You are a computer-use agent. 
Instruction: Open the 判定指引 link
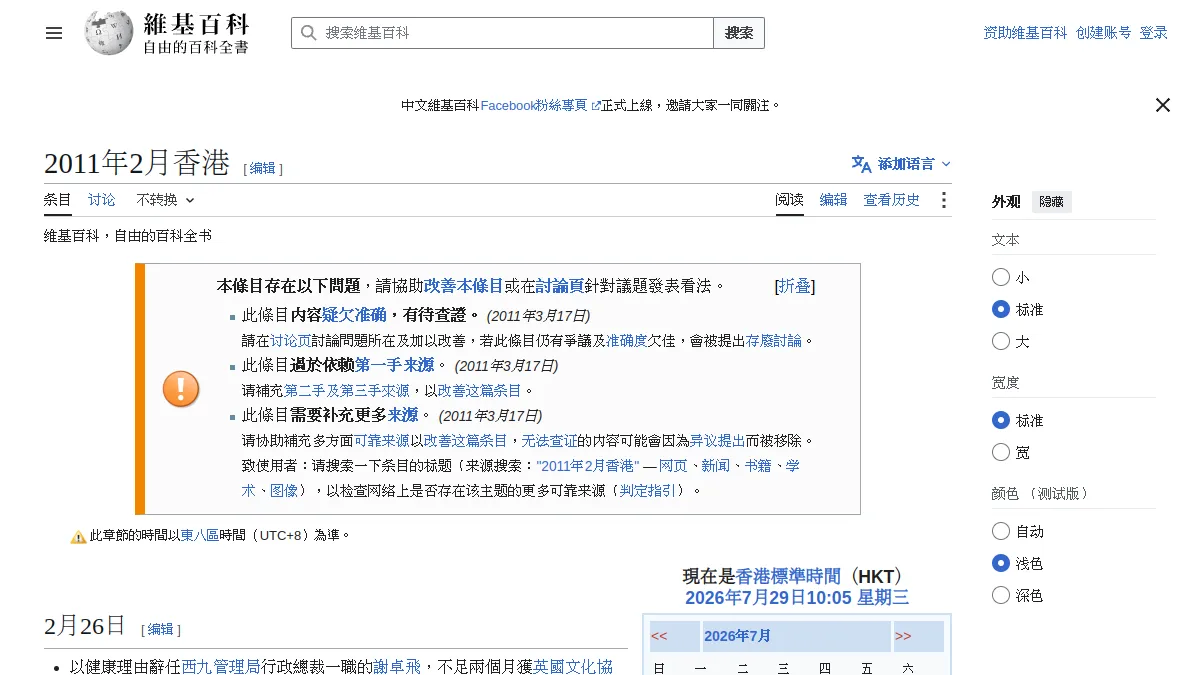point(648,491)
